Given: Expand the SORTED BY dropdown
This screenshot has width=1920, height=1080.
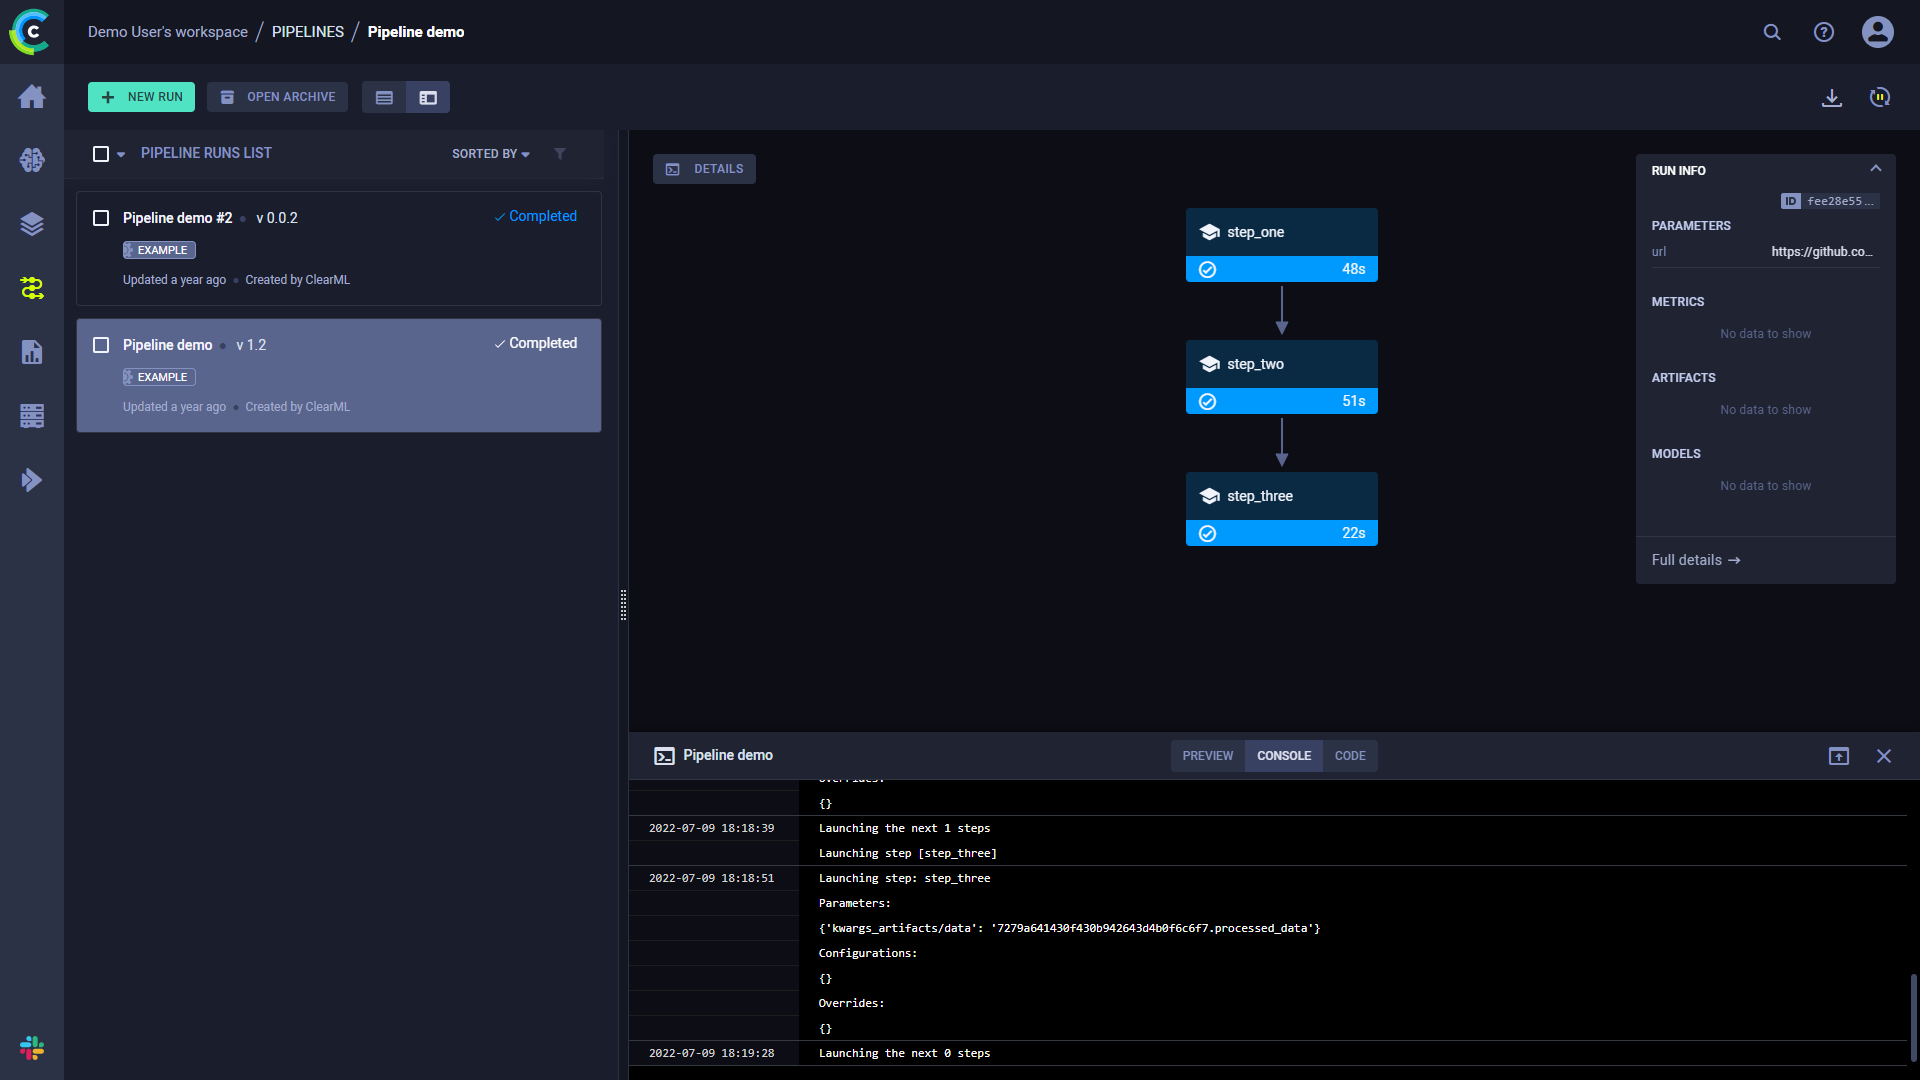Looking at the screenshot, I should (489, 154).
